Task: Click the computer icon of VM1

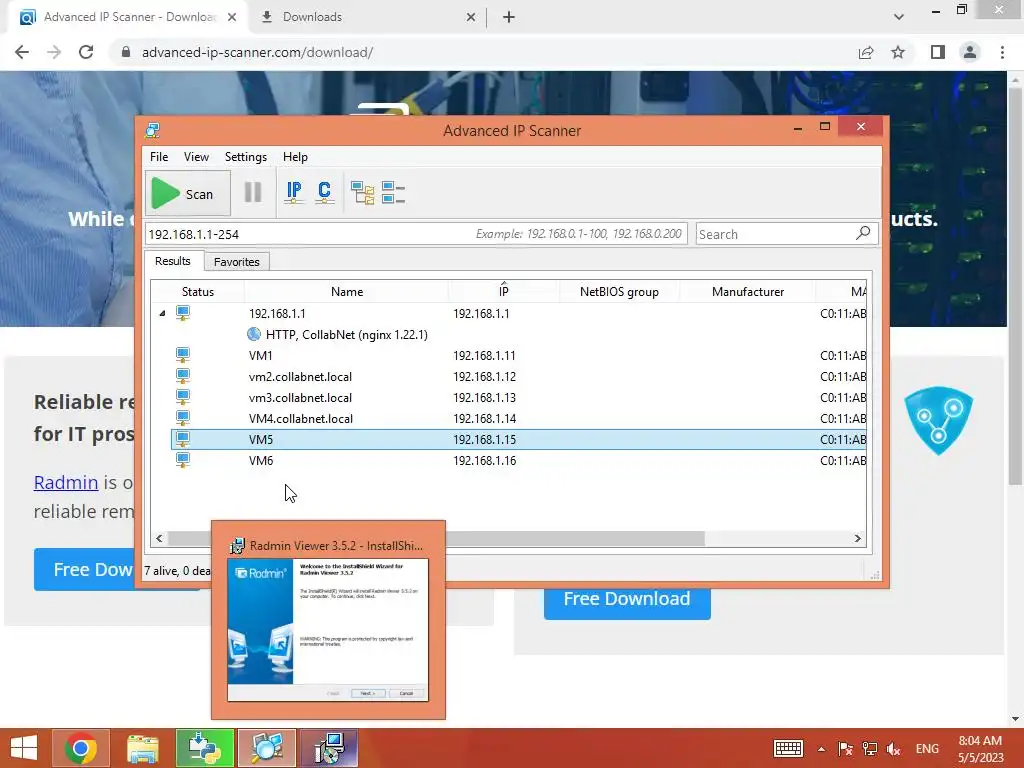Action: [x=183, y=355]
